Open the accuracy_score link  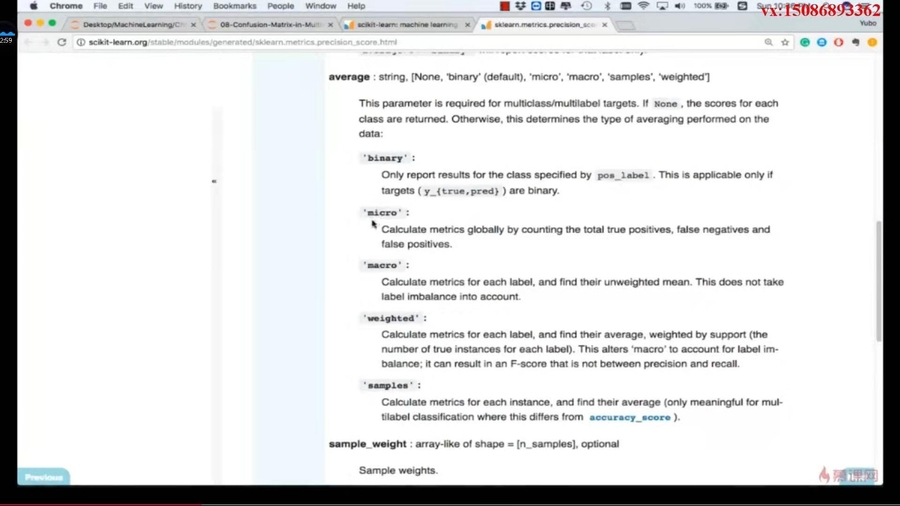pos(629,417)
